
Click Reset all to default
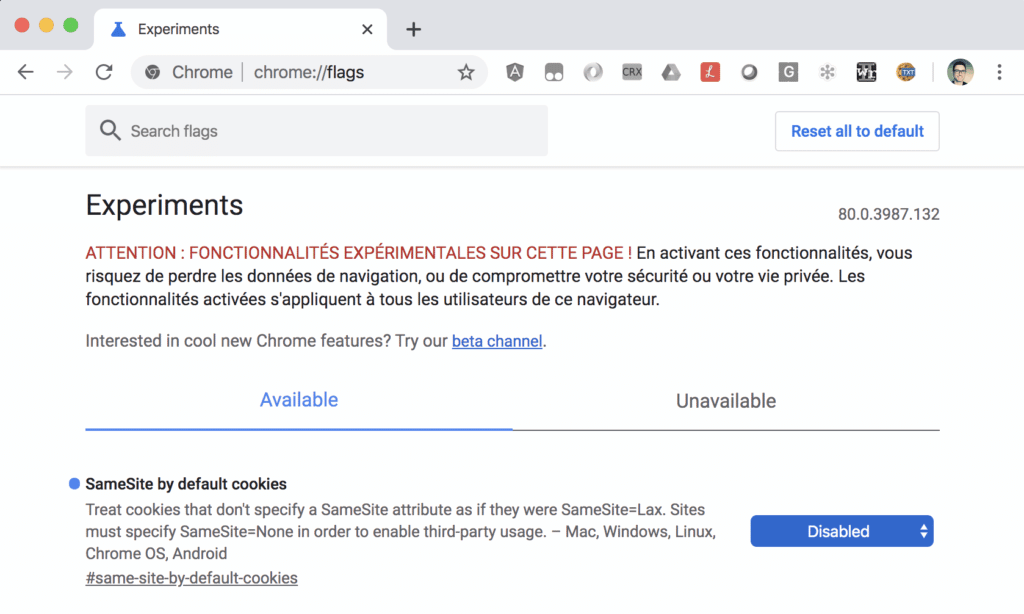coord(857,131)
